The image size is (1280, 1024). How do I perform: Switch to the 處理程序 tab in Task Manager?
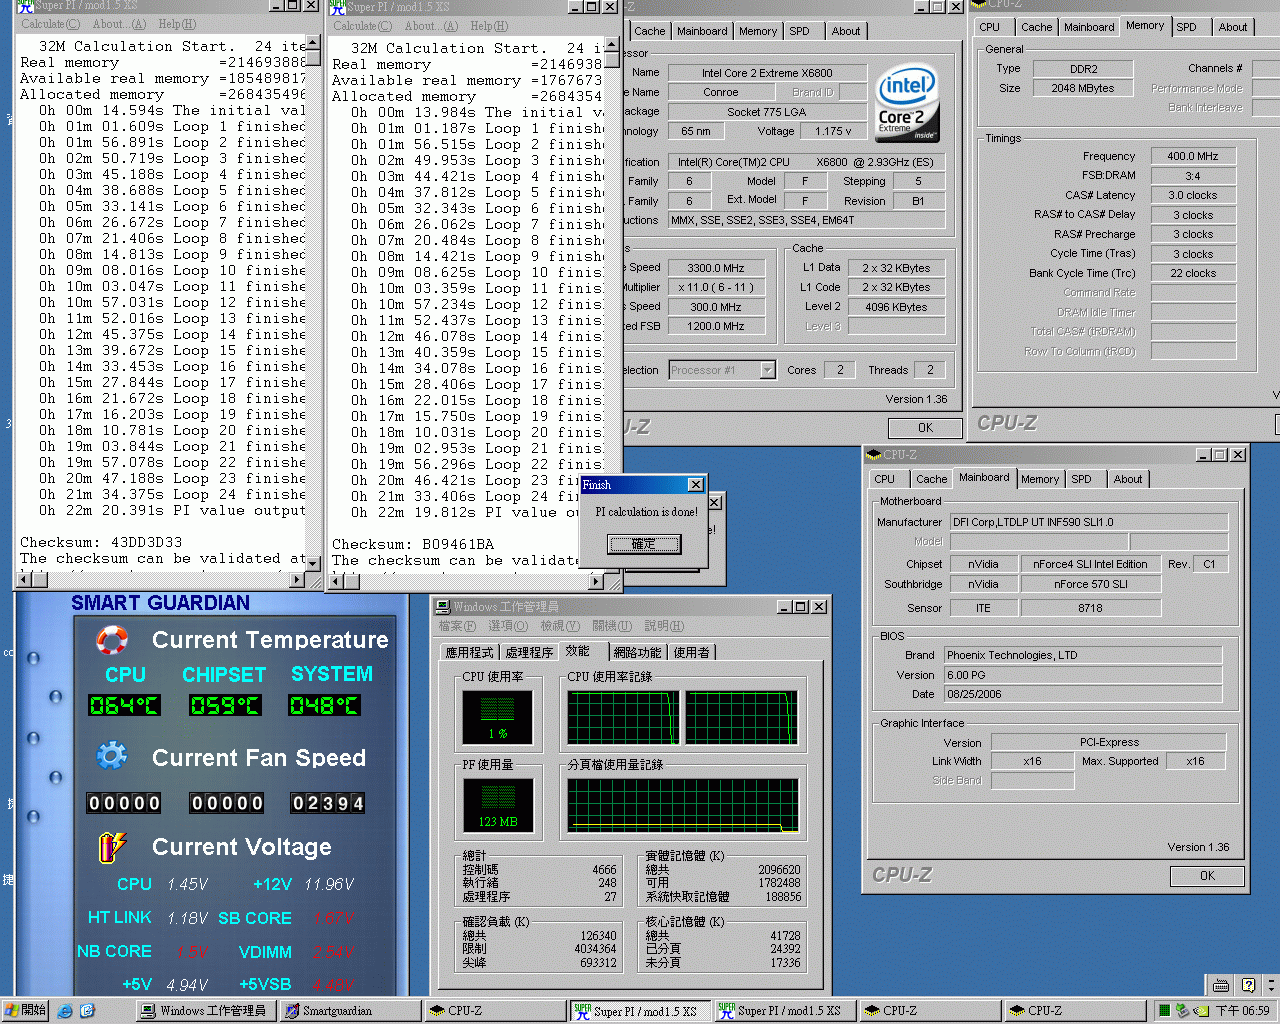(x=529, y=652)
